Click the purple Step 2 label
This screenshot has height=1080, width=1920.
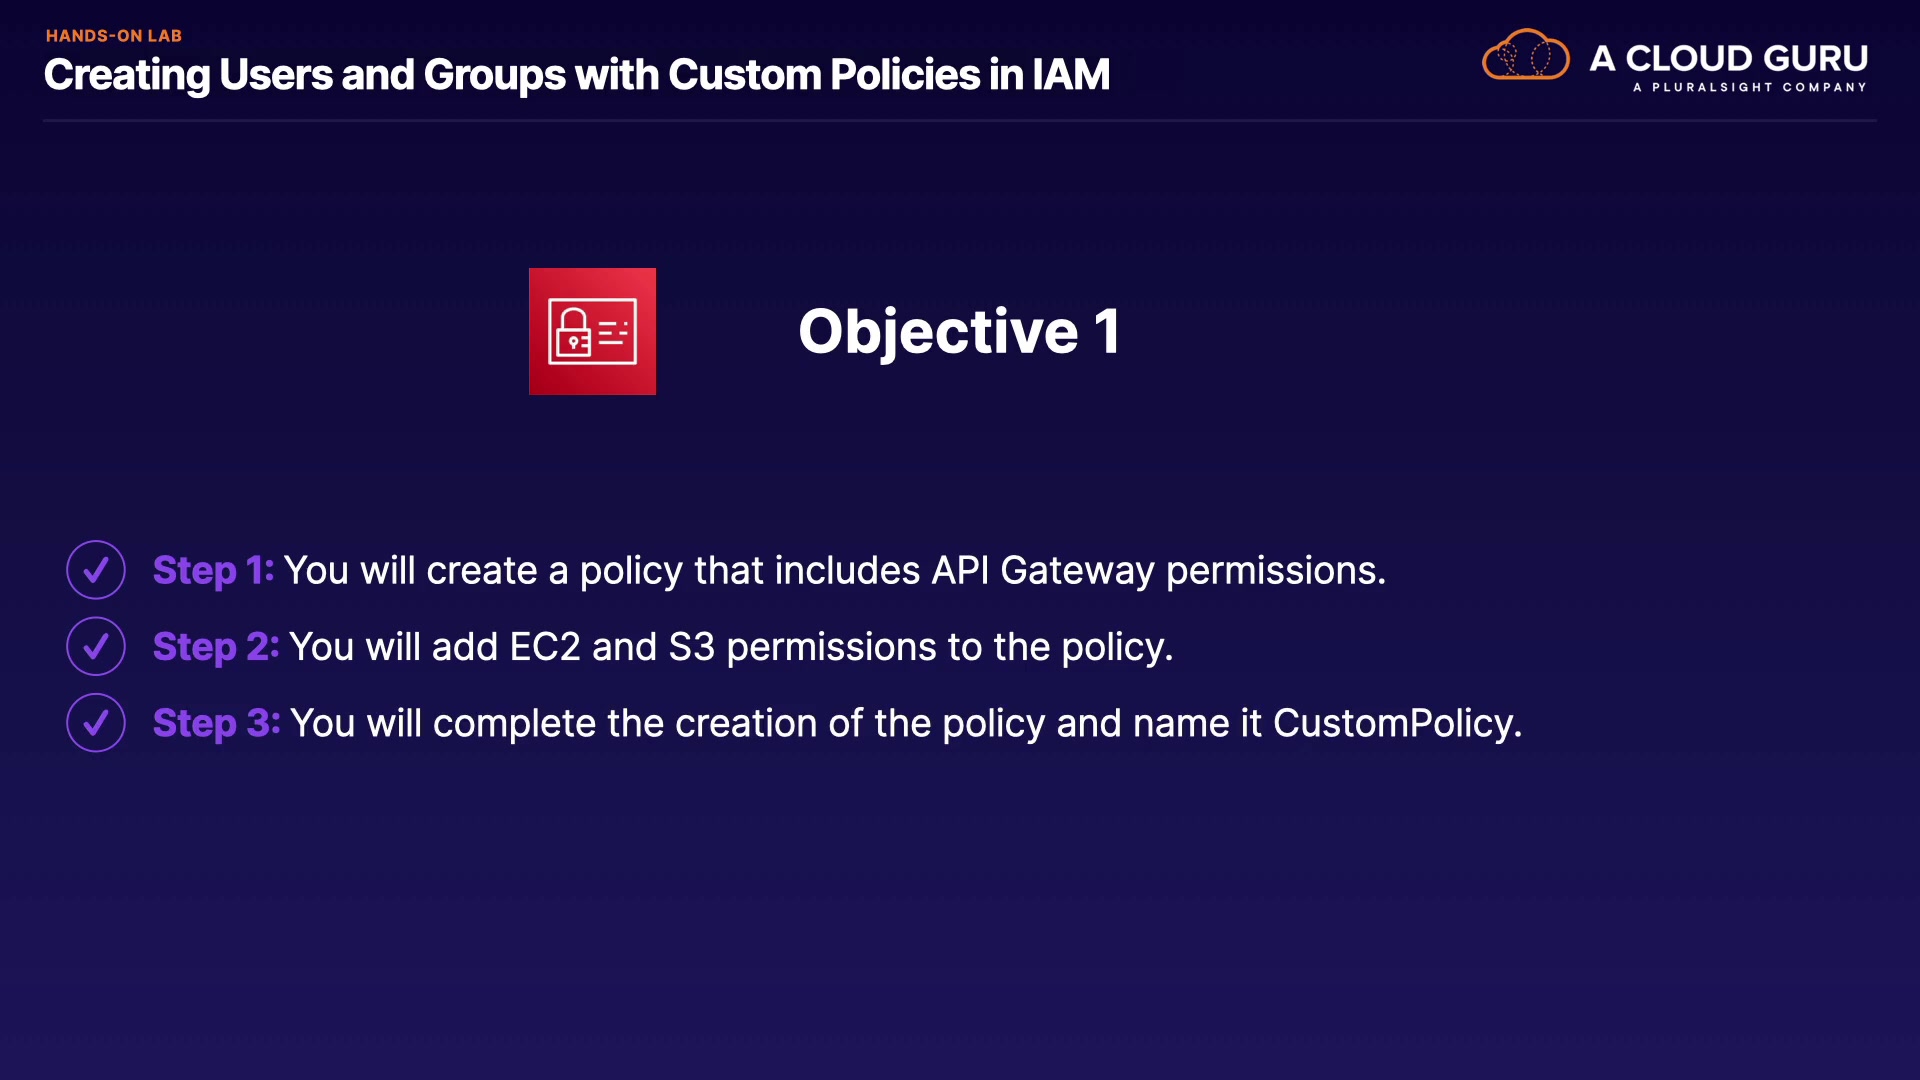[215, 646]
